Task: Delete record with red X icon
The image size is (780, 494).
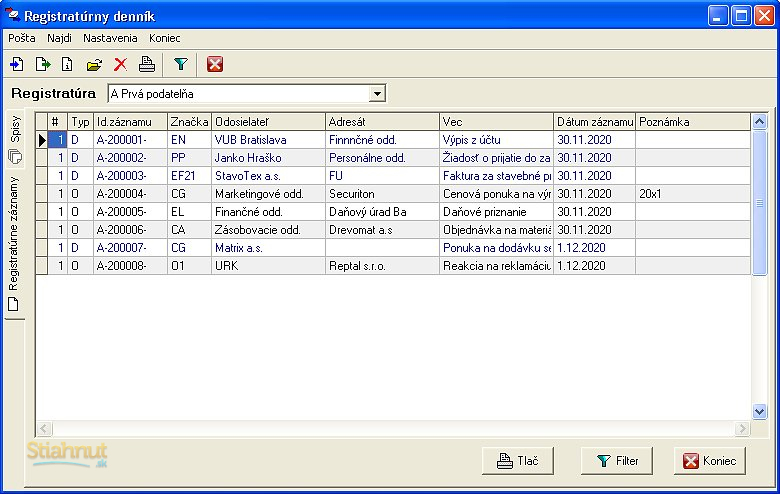Action: [x=120, y=64]
